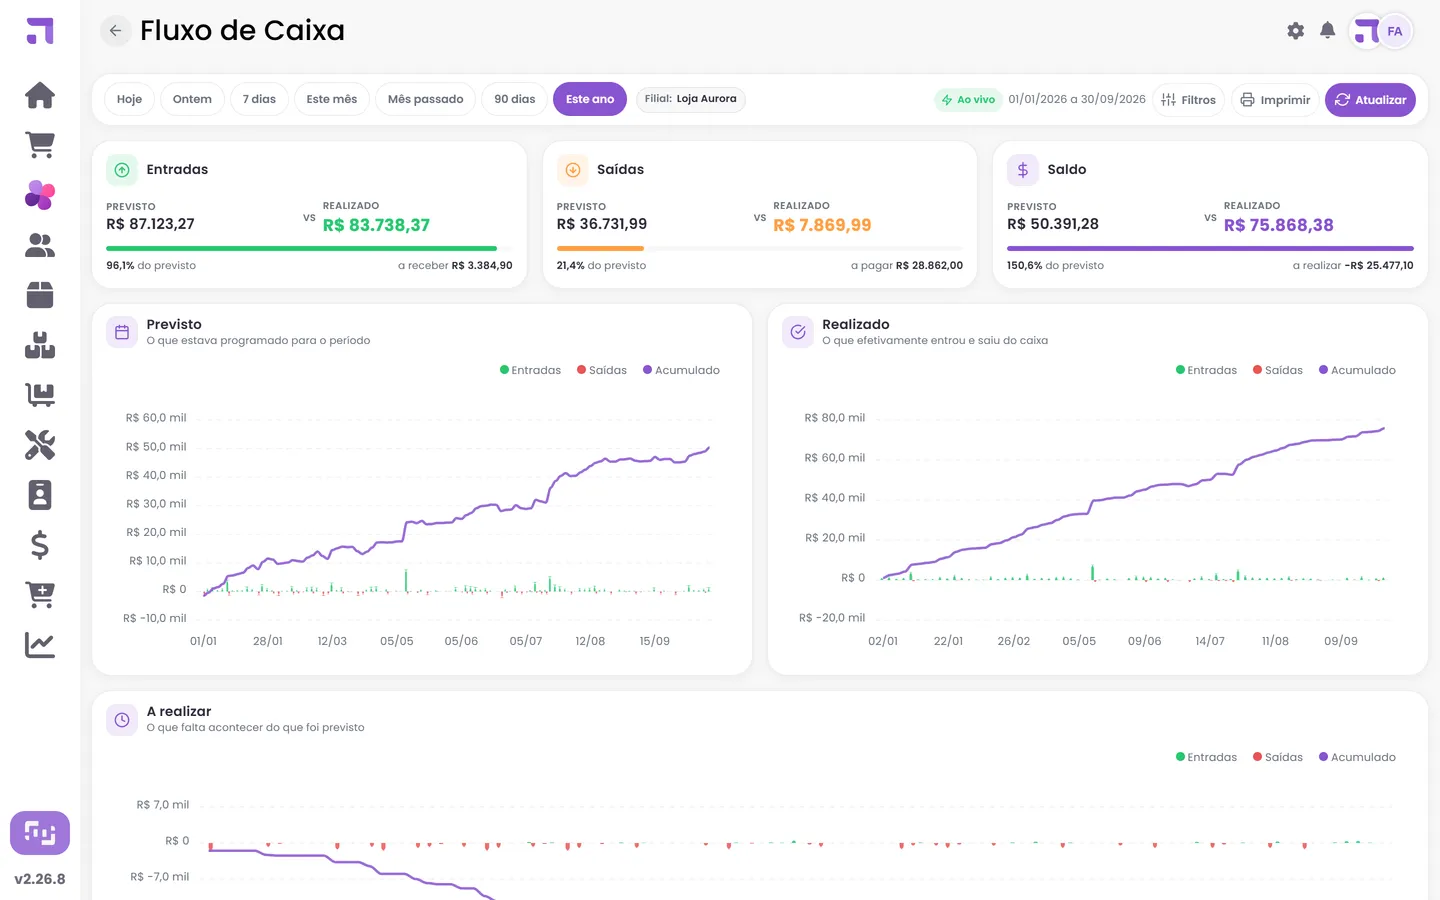The height and width of the screenshot is (900, 1440).
Task: Open the stacked boxes inventory icon in sidebar
Action: pyautogui.click(x=40, y=345)
